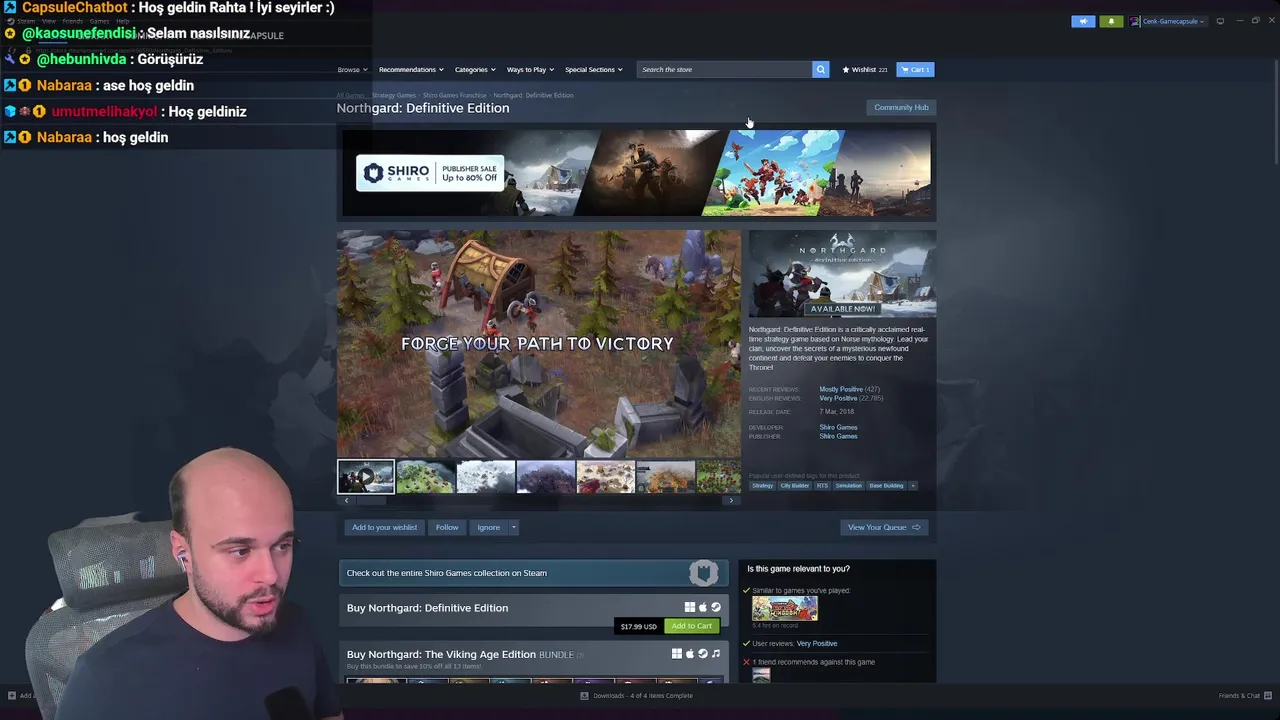
Task: Open the Wishlist star link
Action: pyautogui.click(x=865, y=69)
